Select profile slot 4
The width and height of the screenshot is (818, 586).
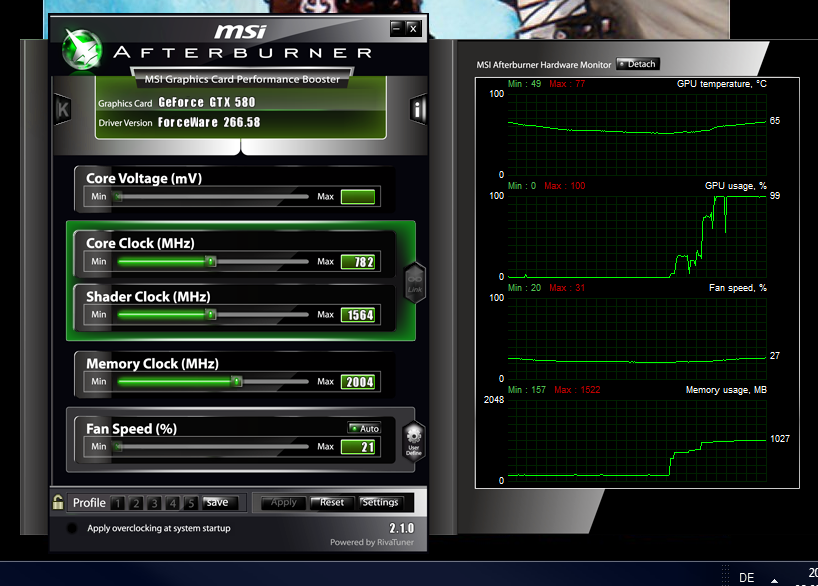(x=173, y=503)
